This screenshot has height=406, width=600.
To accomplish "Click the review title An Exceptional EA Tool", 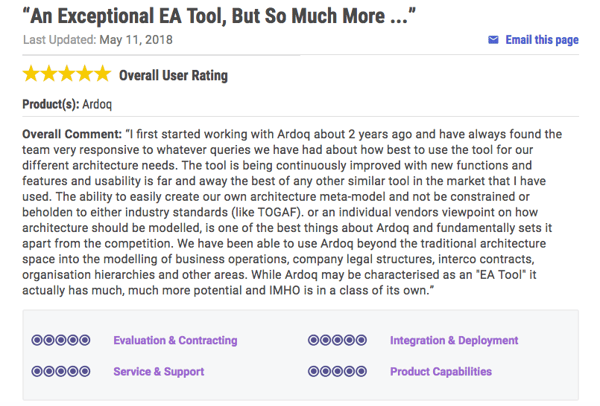I will point(219,16).
